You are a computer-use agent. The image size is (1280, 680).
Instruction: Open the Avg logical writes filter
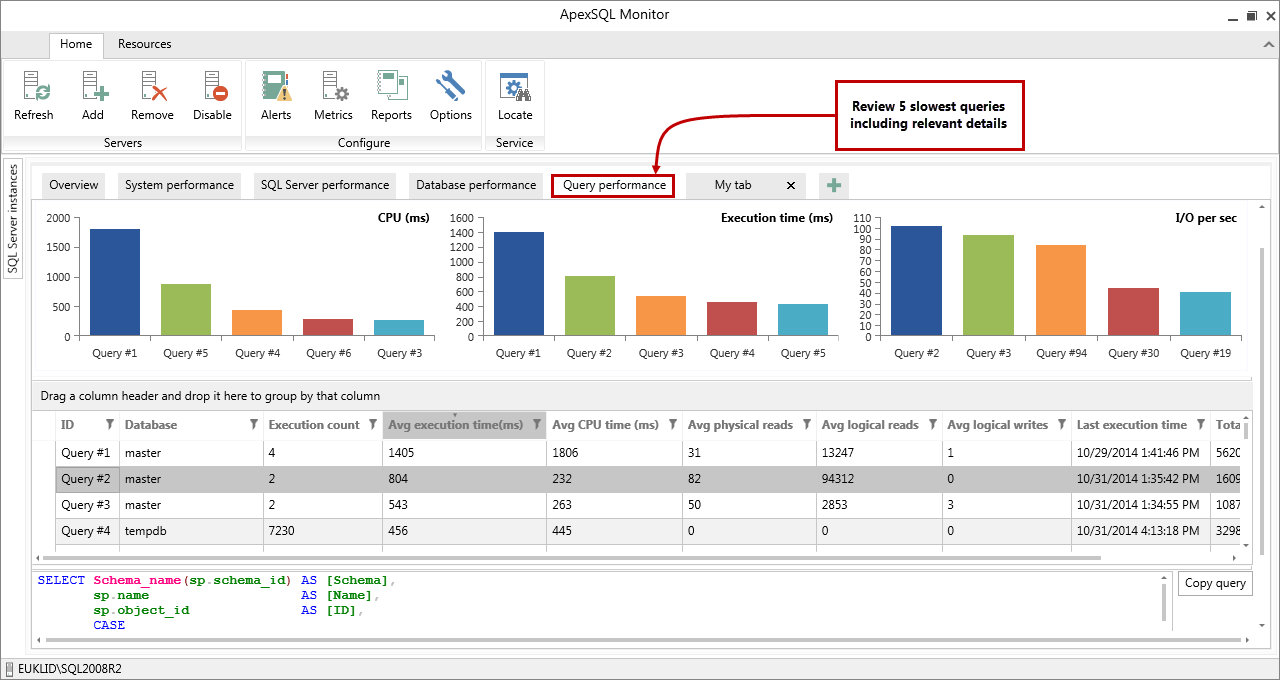[x=1060, y=425]
